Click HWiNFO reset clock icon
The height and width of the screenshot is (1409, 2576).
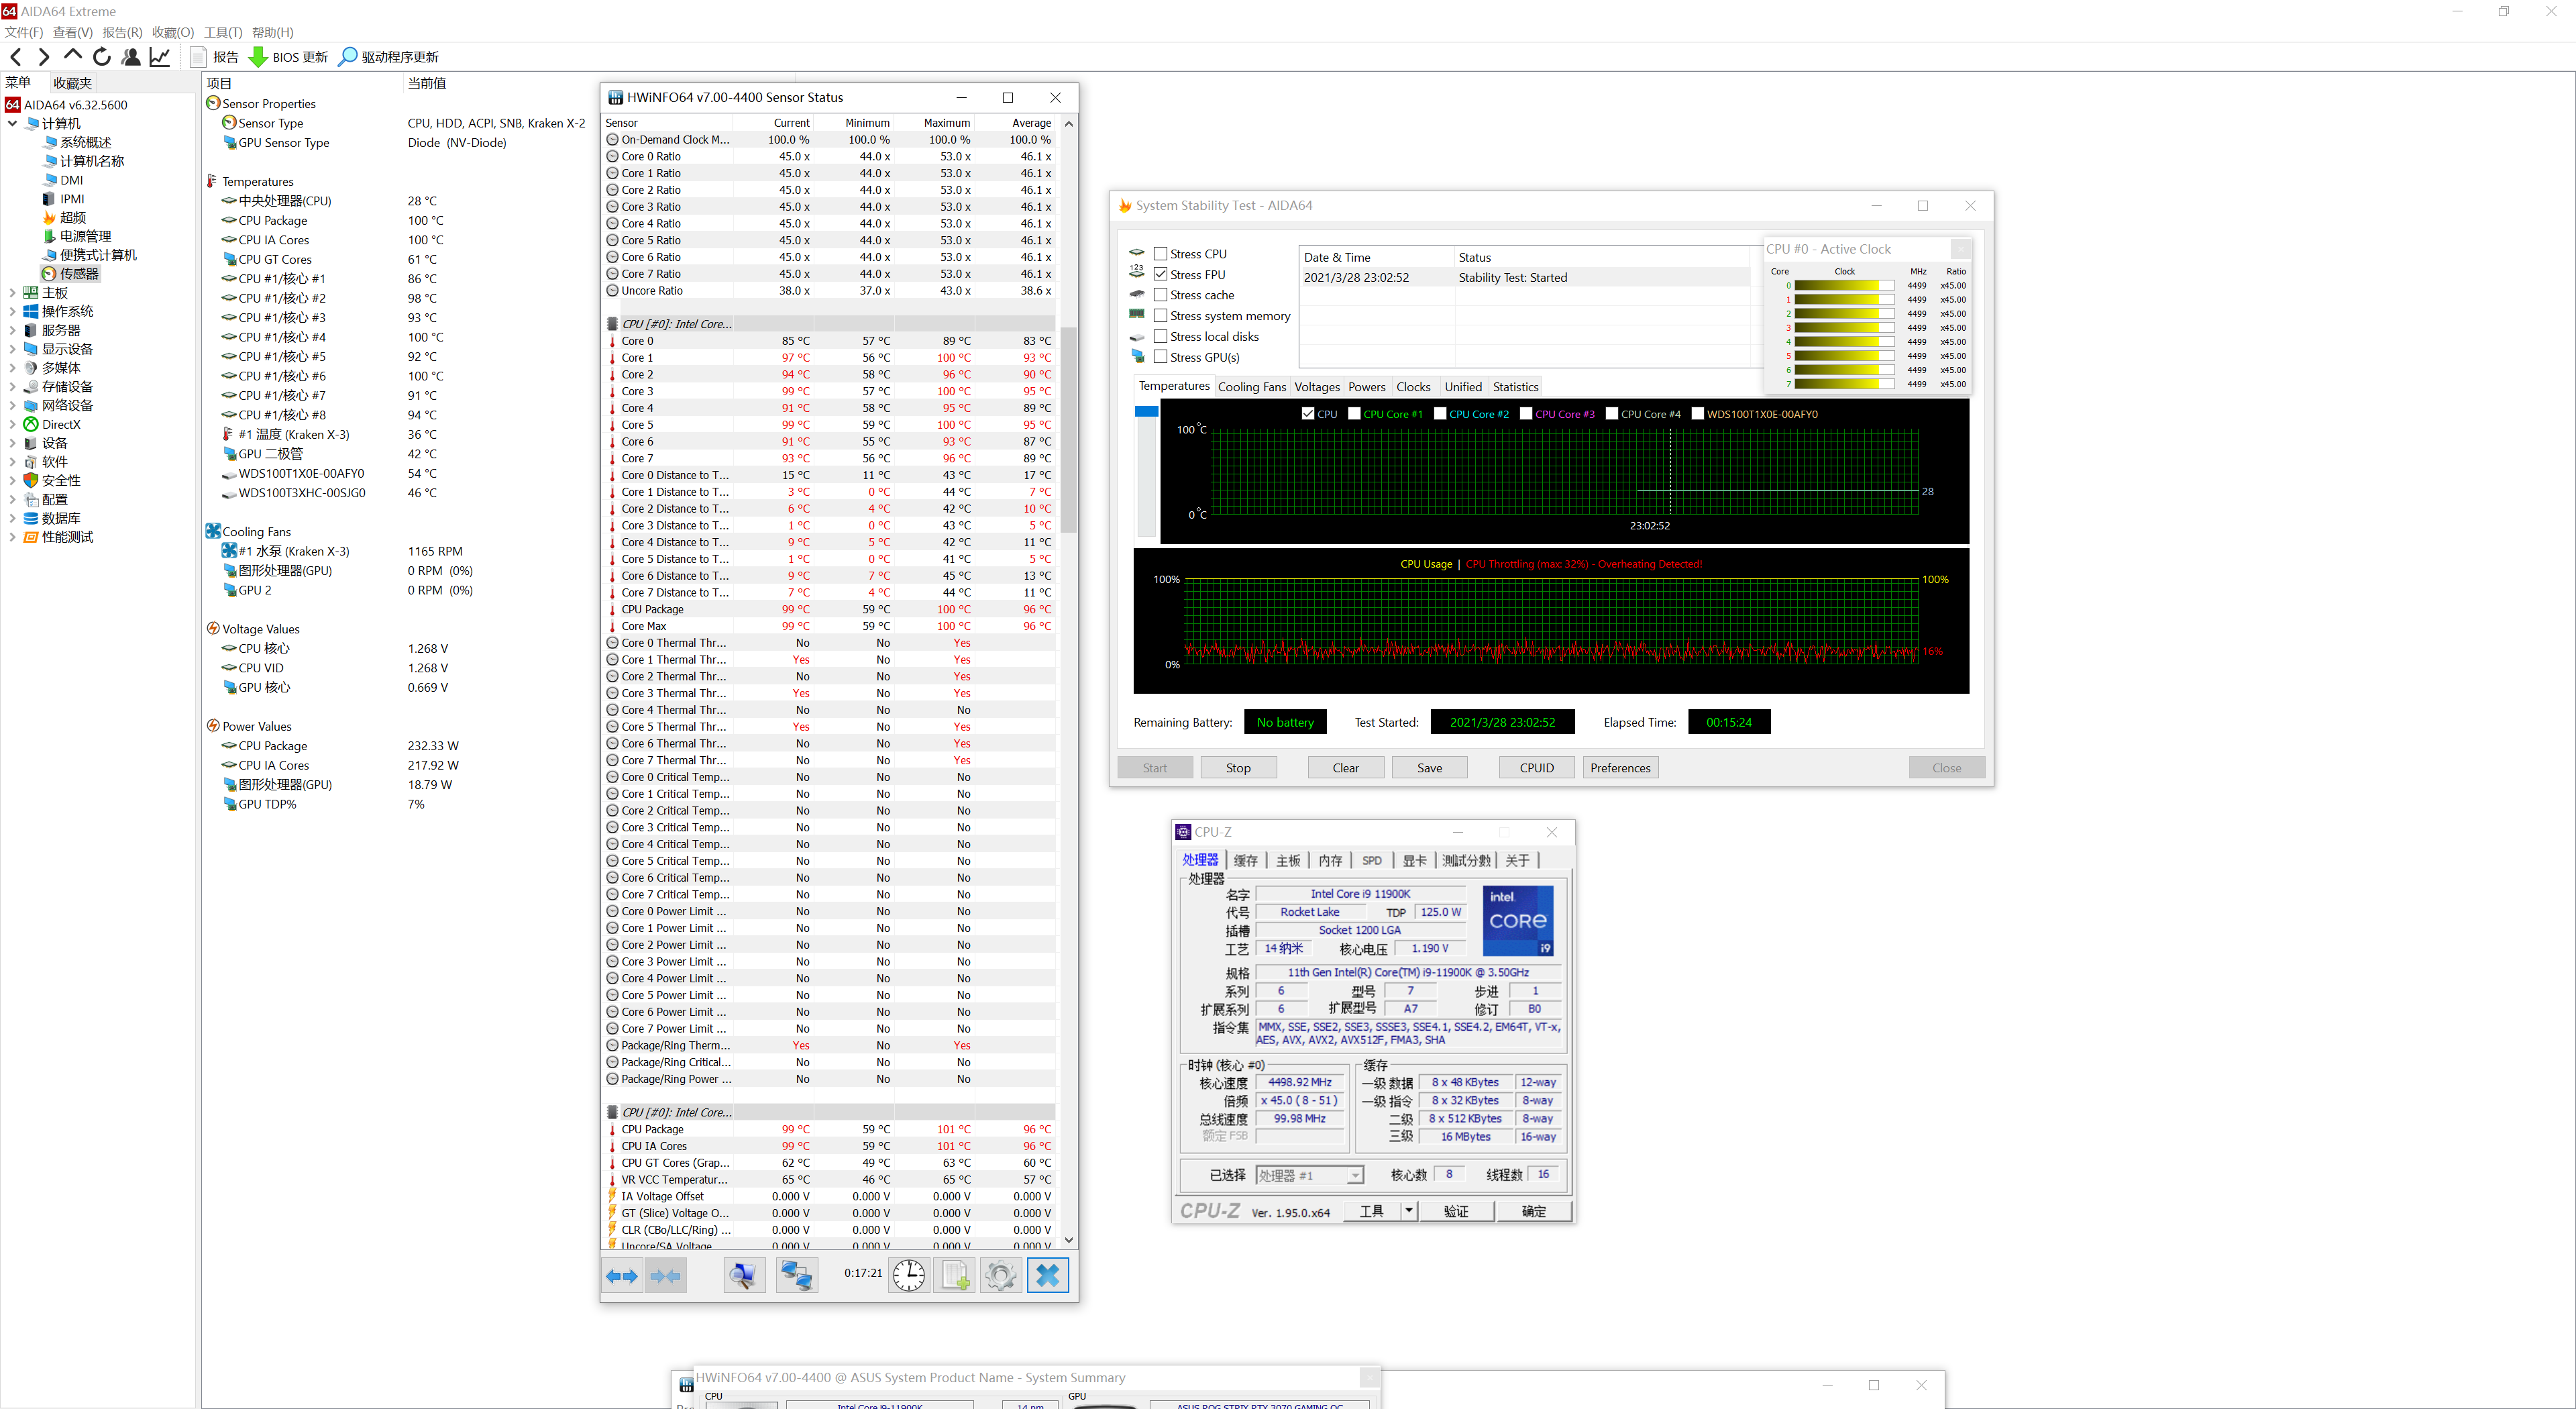pyautogui.click(x=908, y=1275)
